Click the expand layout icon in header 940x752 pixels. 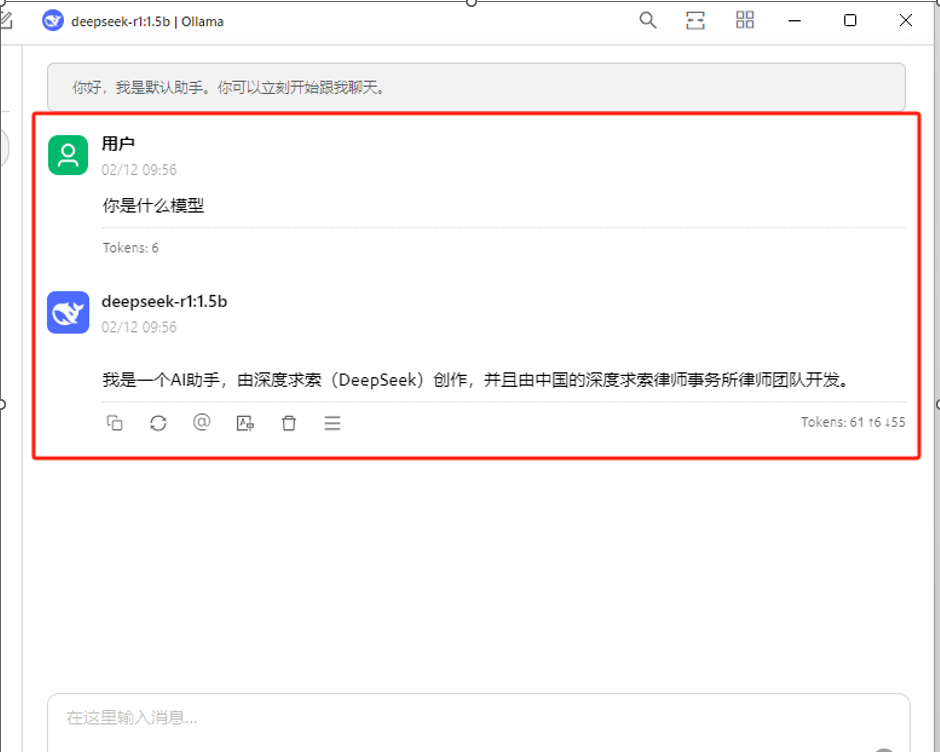[695, 20]
